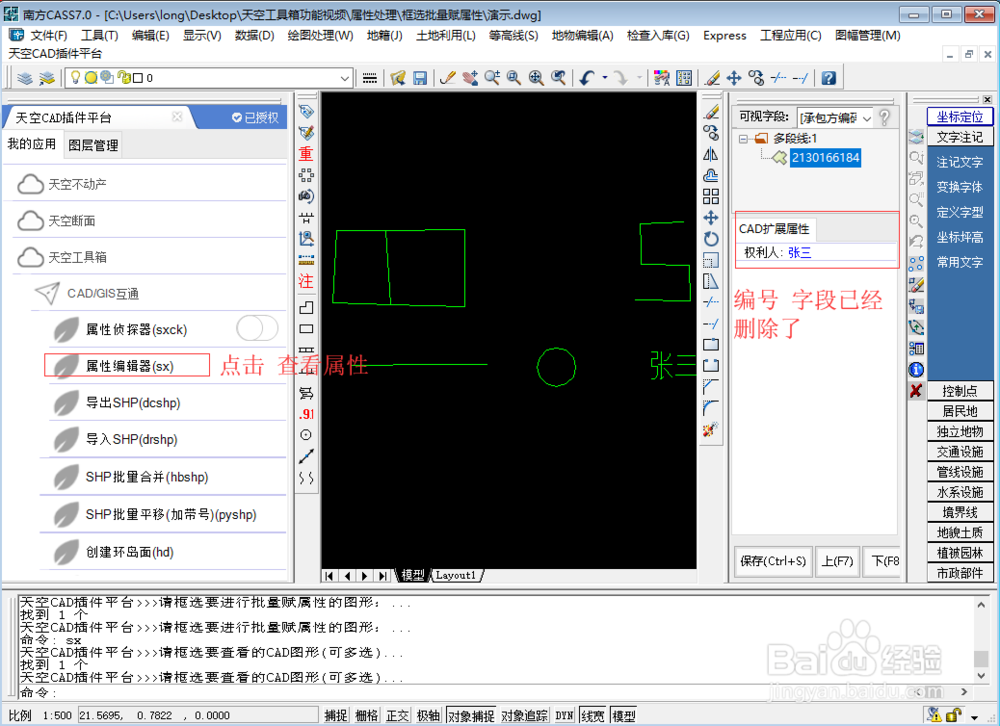The width and height of the screenshot is (1000, 726).
Task: Toggle 栅格 grid in status bar
Action: click(x=366, y=716)
